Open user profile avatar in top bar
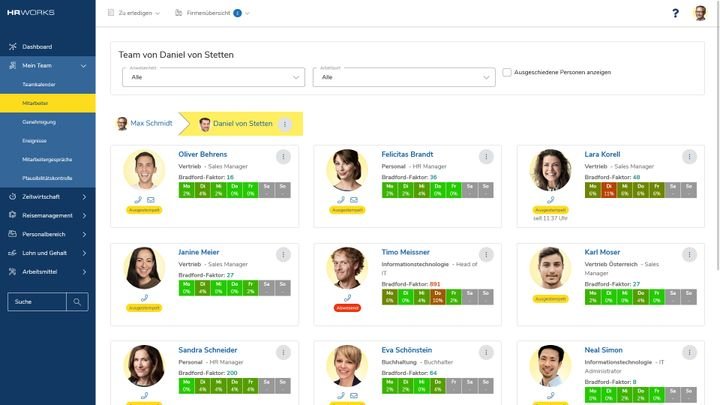The height and width of the screenshot is (405, 720). point(700,13)
